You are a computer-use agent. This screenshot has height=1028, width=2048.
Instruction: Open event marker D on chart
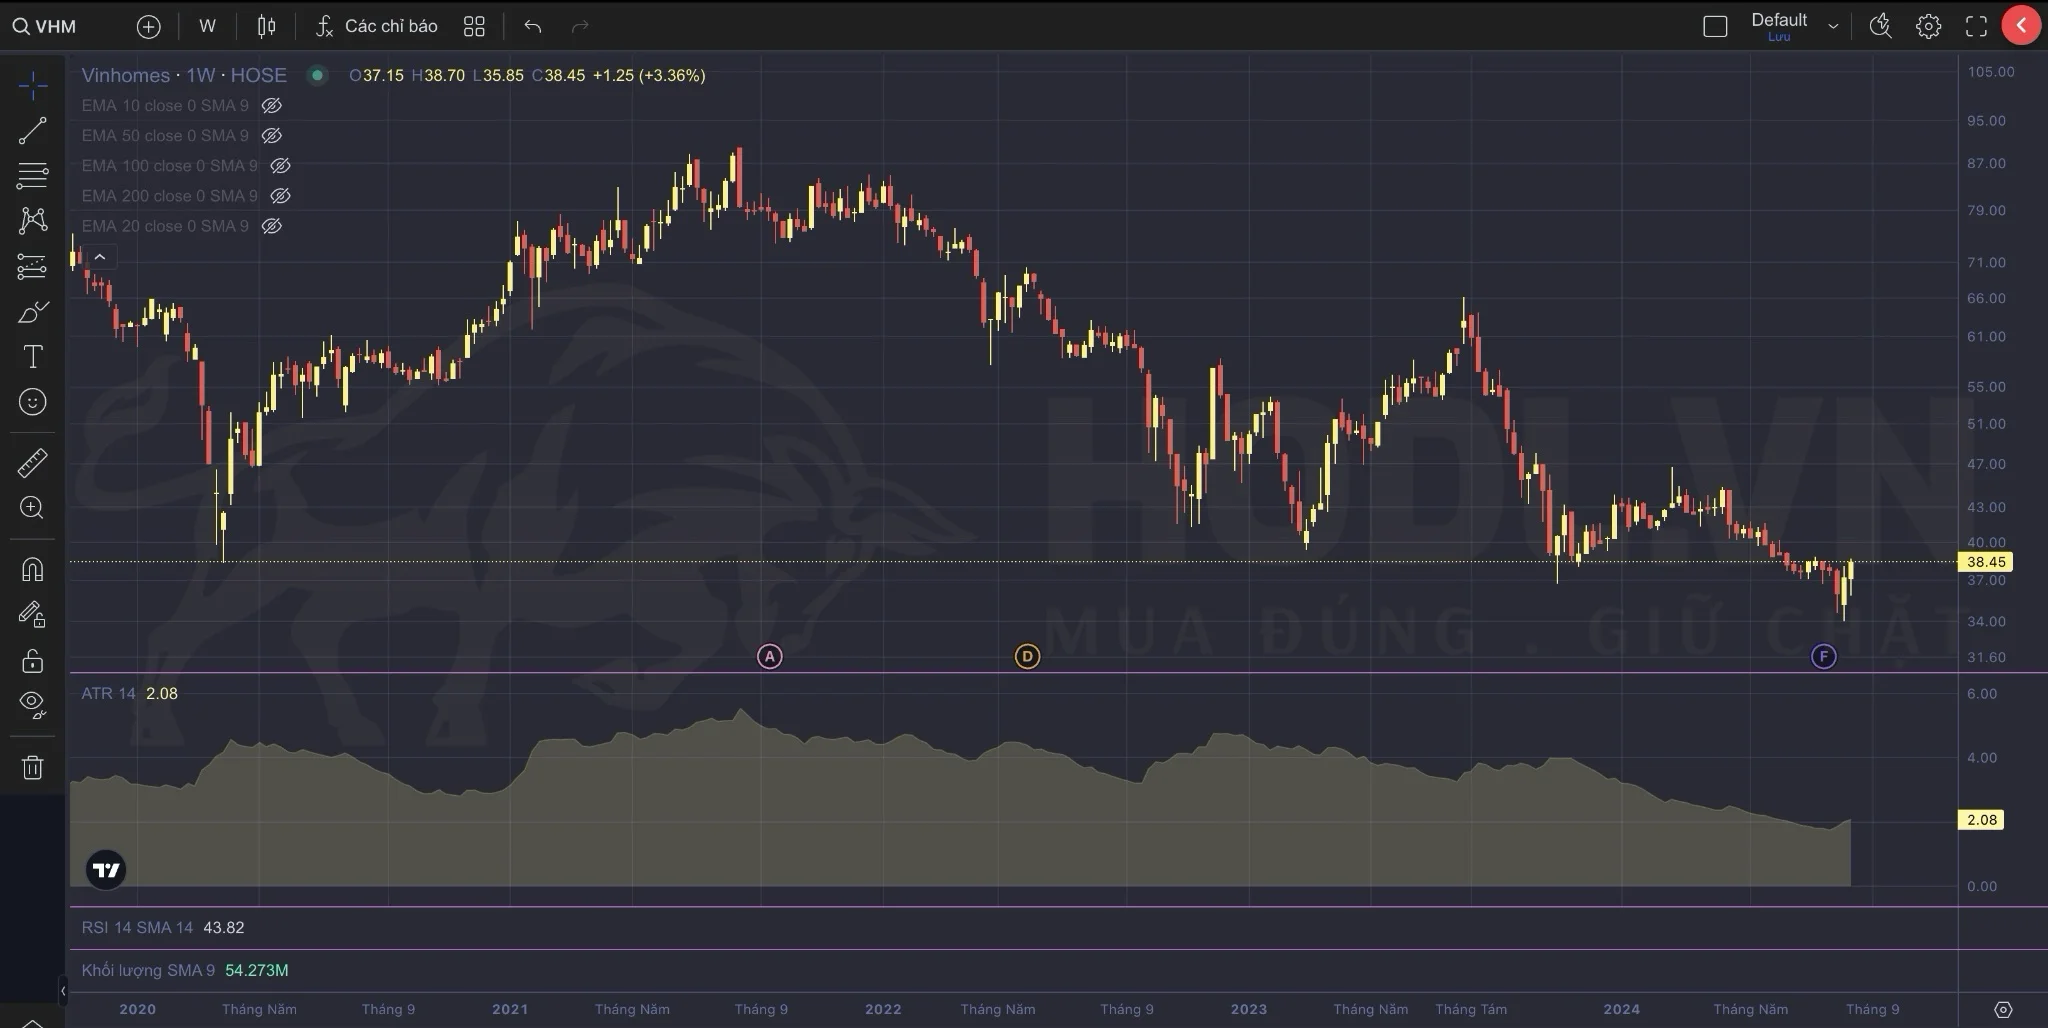point(1027,656)
